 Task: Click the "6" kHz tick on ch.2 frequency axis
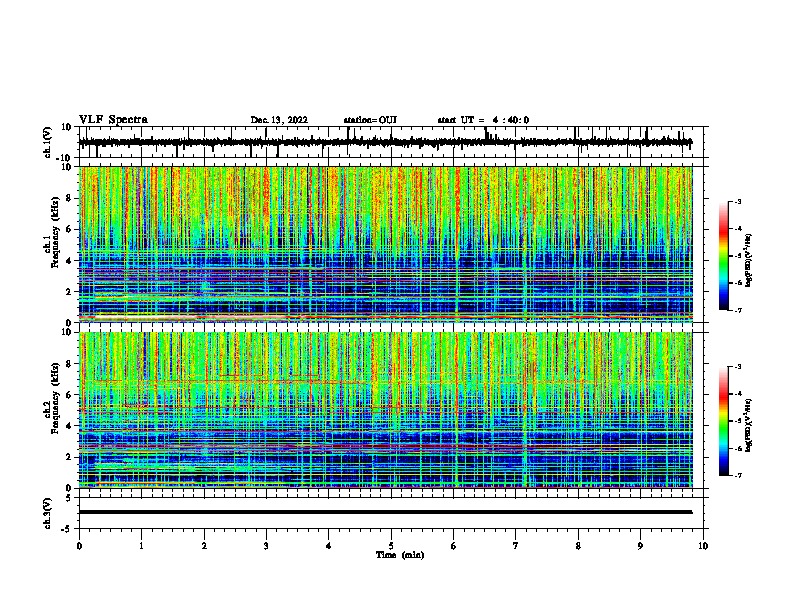[x=69, y=395]
